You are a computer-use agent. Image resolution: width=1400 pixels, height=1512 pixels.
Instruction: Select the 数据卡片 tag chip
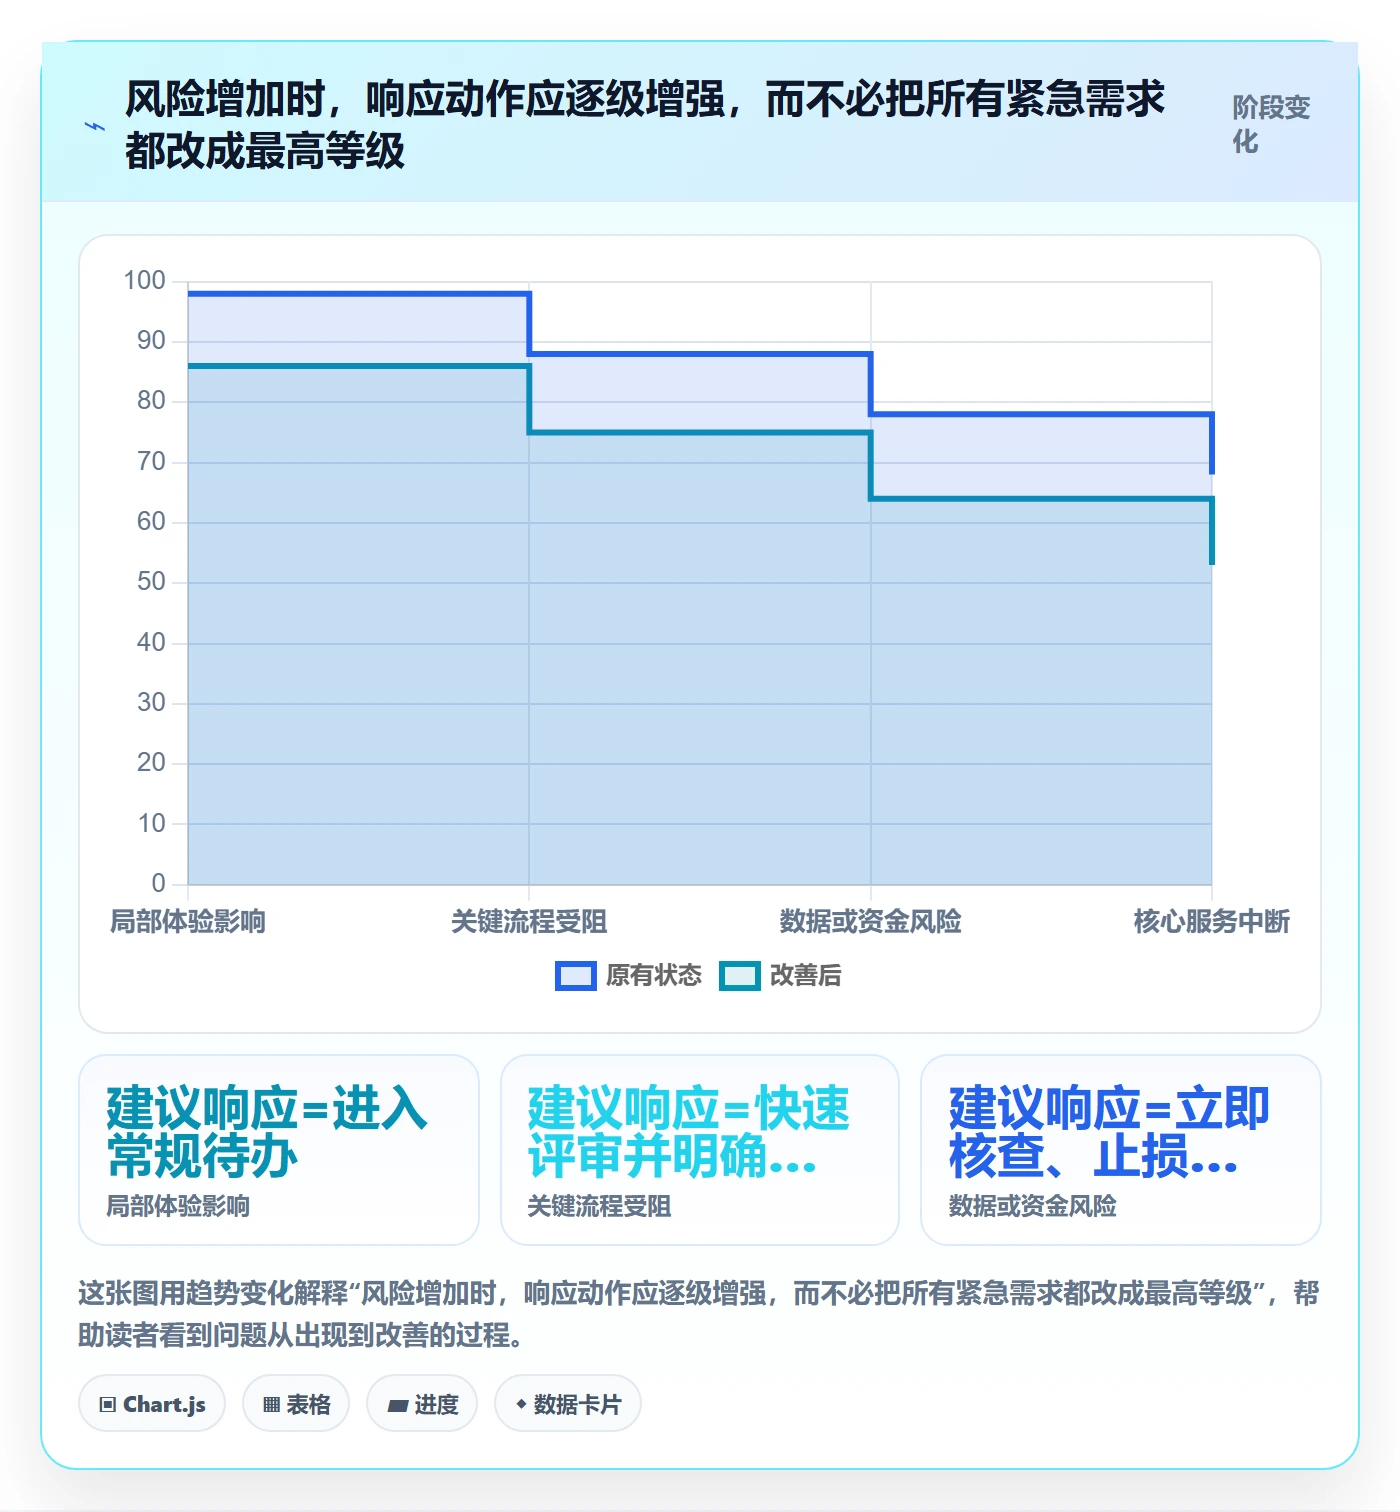pyautogui.click(x=568, y=1404)
